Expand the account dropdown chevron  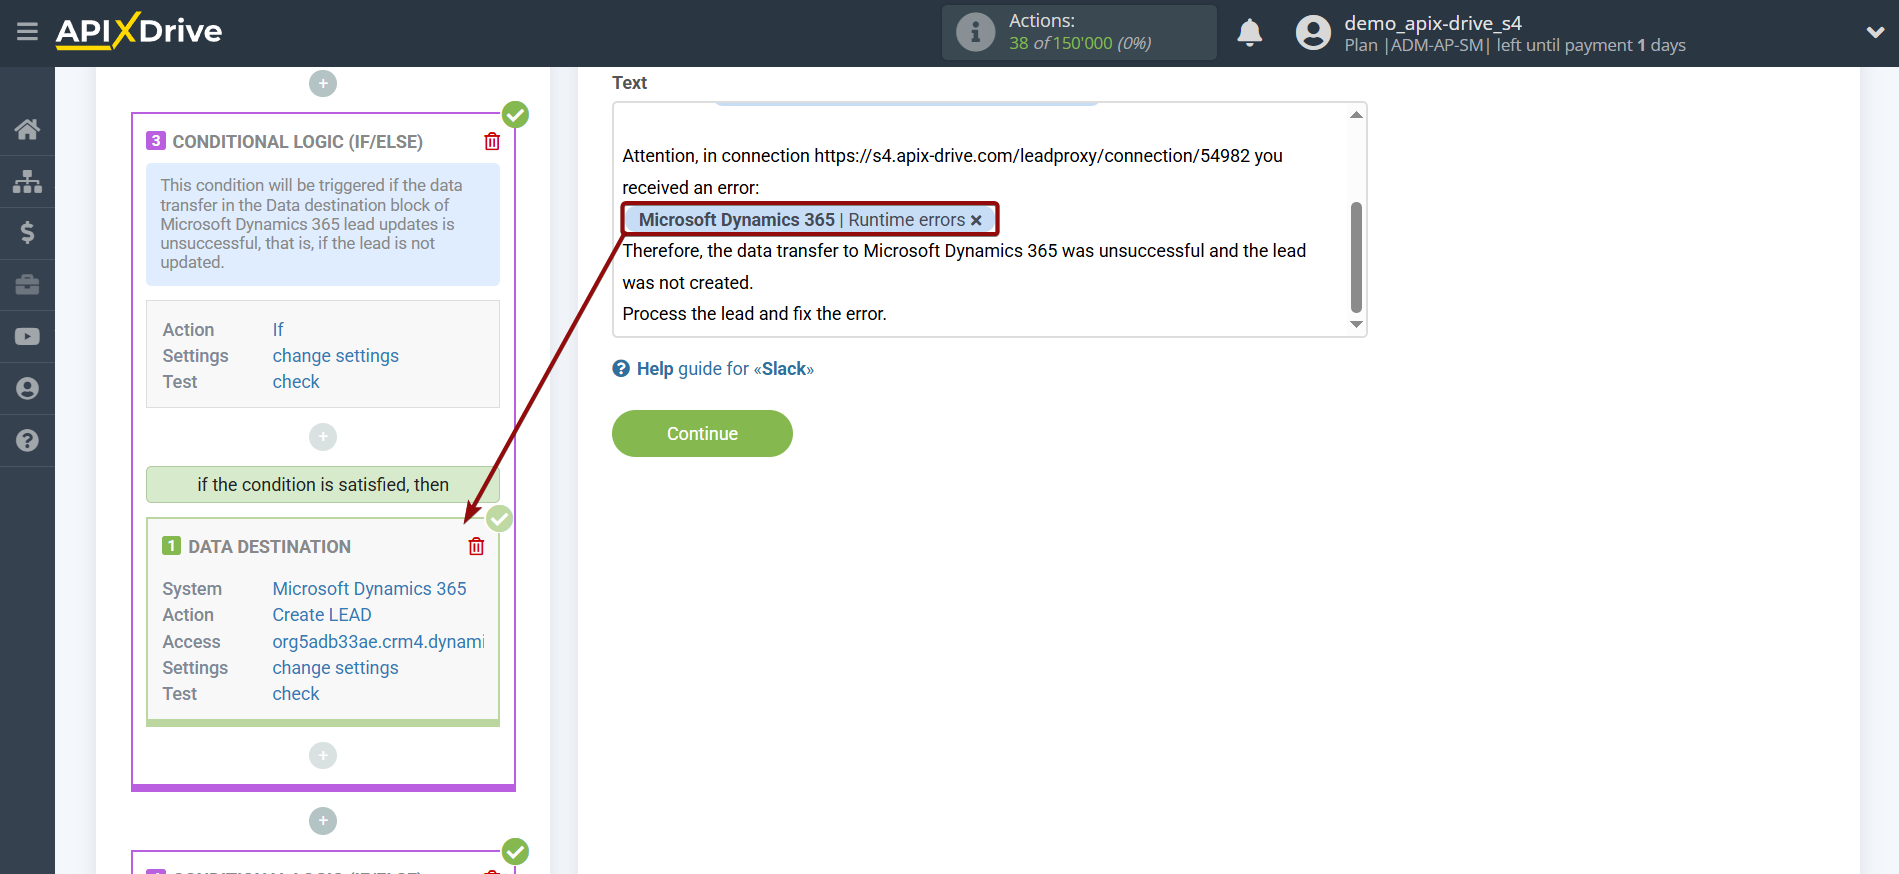[1875, 33]
